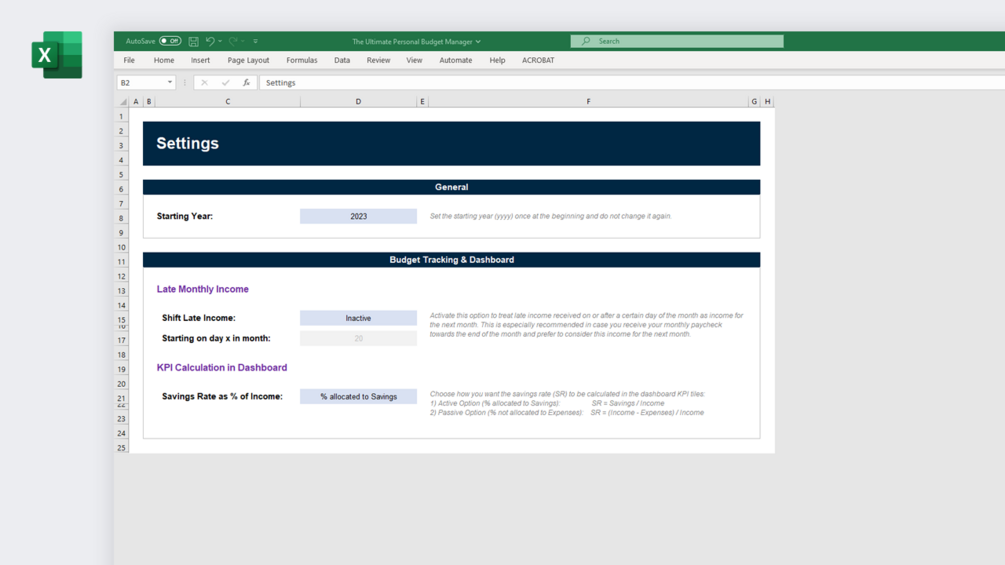Click the KPI Calculation in Dashboard heading
This screenshot has width=1005, height=565.
pyautogui.click(x=222, y=368)
